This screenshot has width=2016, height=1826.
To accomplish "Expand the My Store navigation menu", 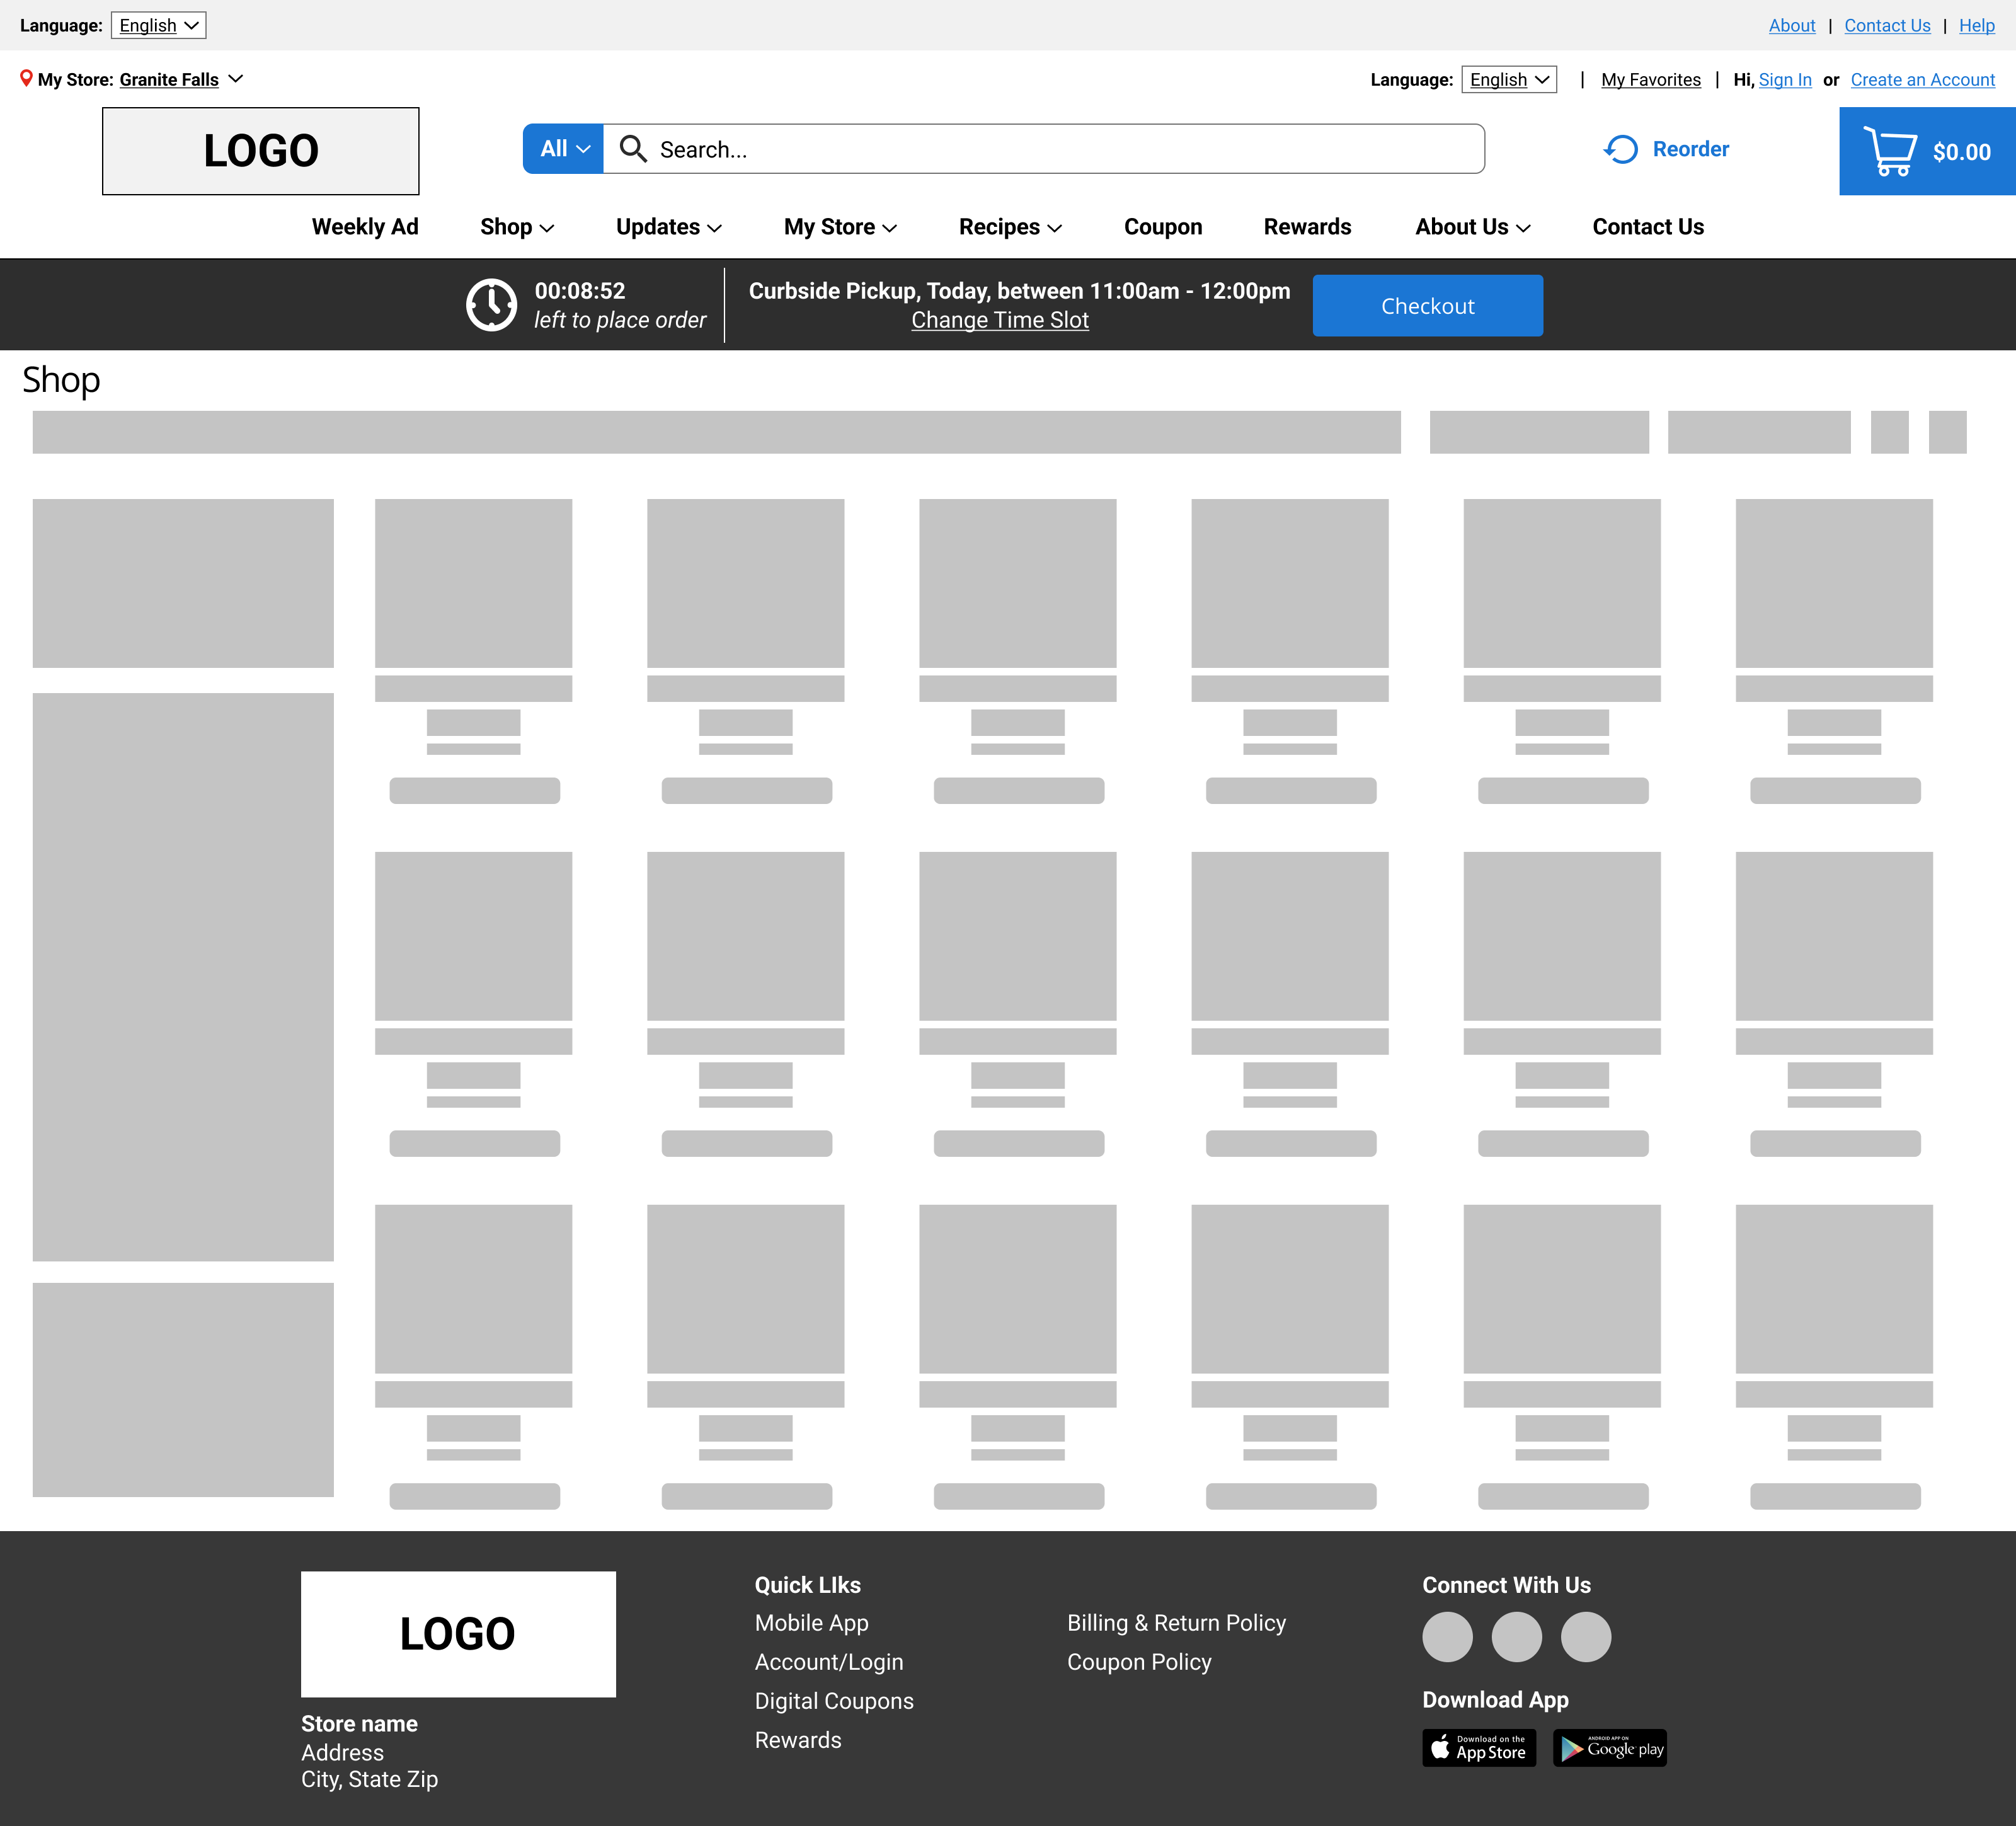I will click(x=841, y=227).
